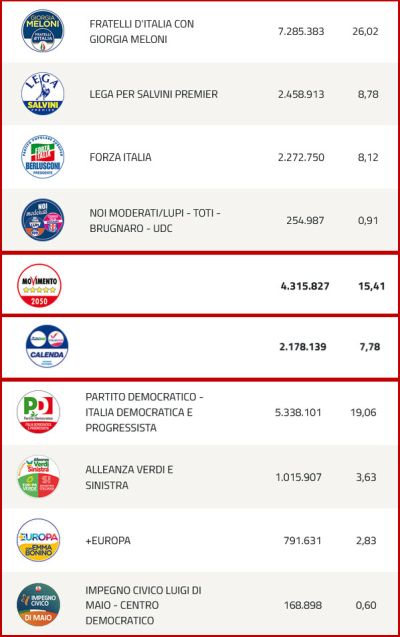This screenshot has height=637, width=400.
Task: Click the +EUROPA list name text
Action: (x=108, y=541)
